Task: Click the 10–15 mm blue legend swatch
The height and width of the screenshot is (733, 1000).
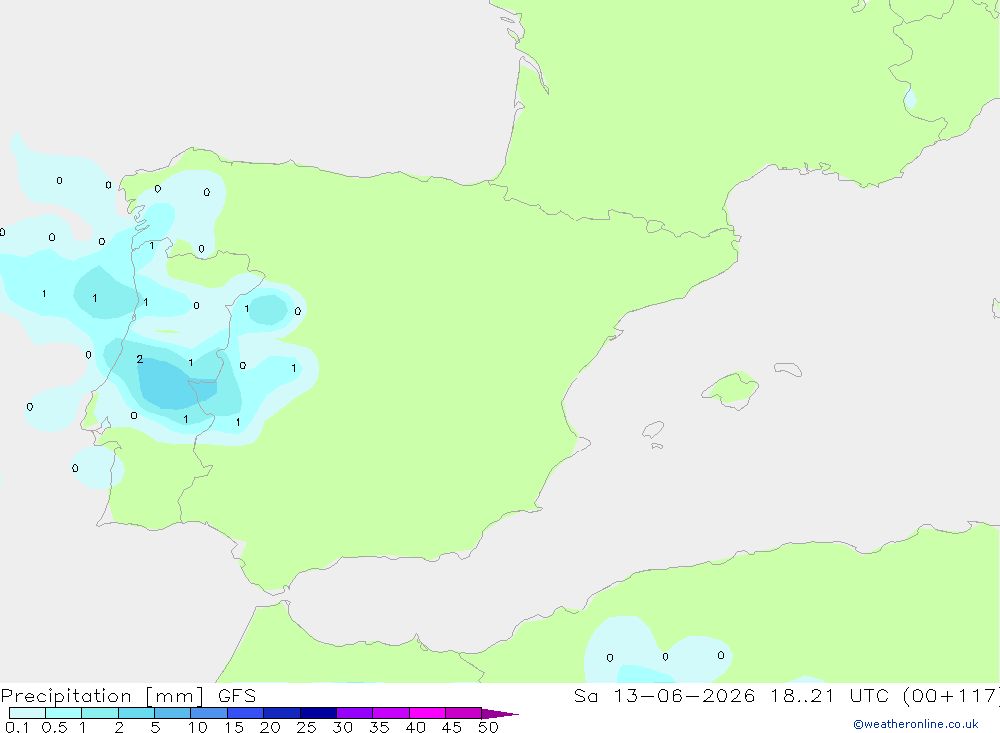Action: (209, 713)
